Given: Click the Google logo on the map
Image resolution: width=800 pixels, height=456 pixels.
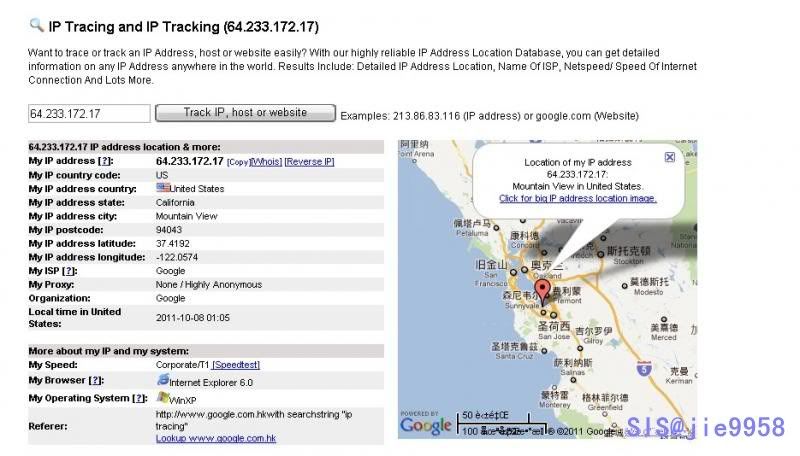Looking at the screenshot, I should [426, 426].
